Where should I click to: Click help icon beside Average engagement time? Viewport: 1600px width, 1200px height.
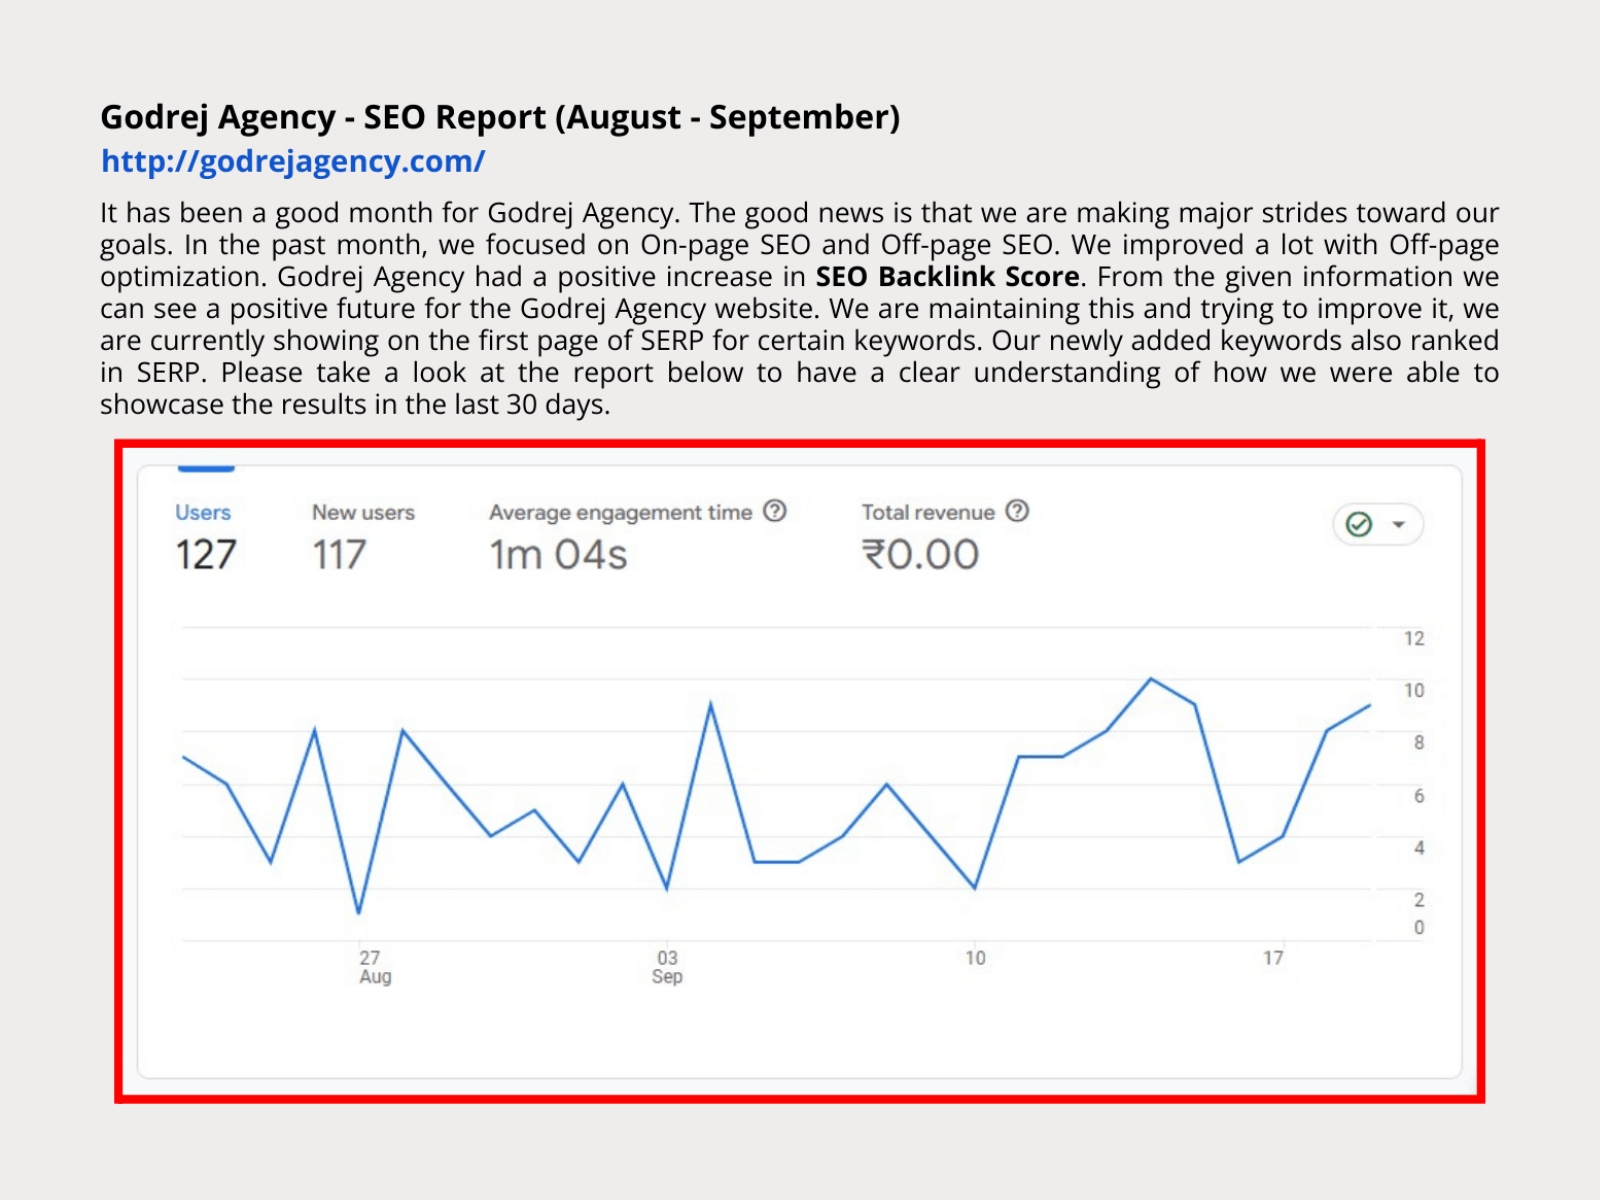[775, 511]
